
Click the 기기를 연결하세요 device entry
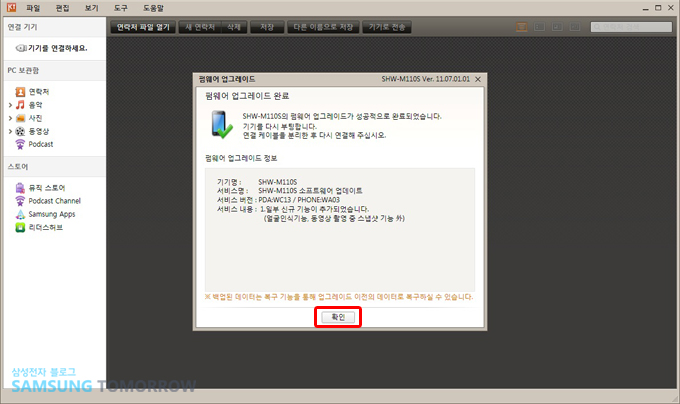tap(52, 48)
